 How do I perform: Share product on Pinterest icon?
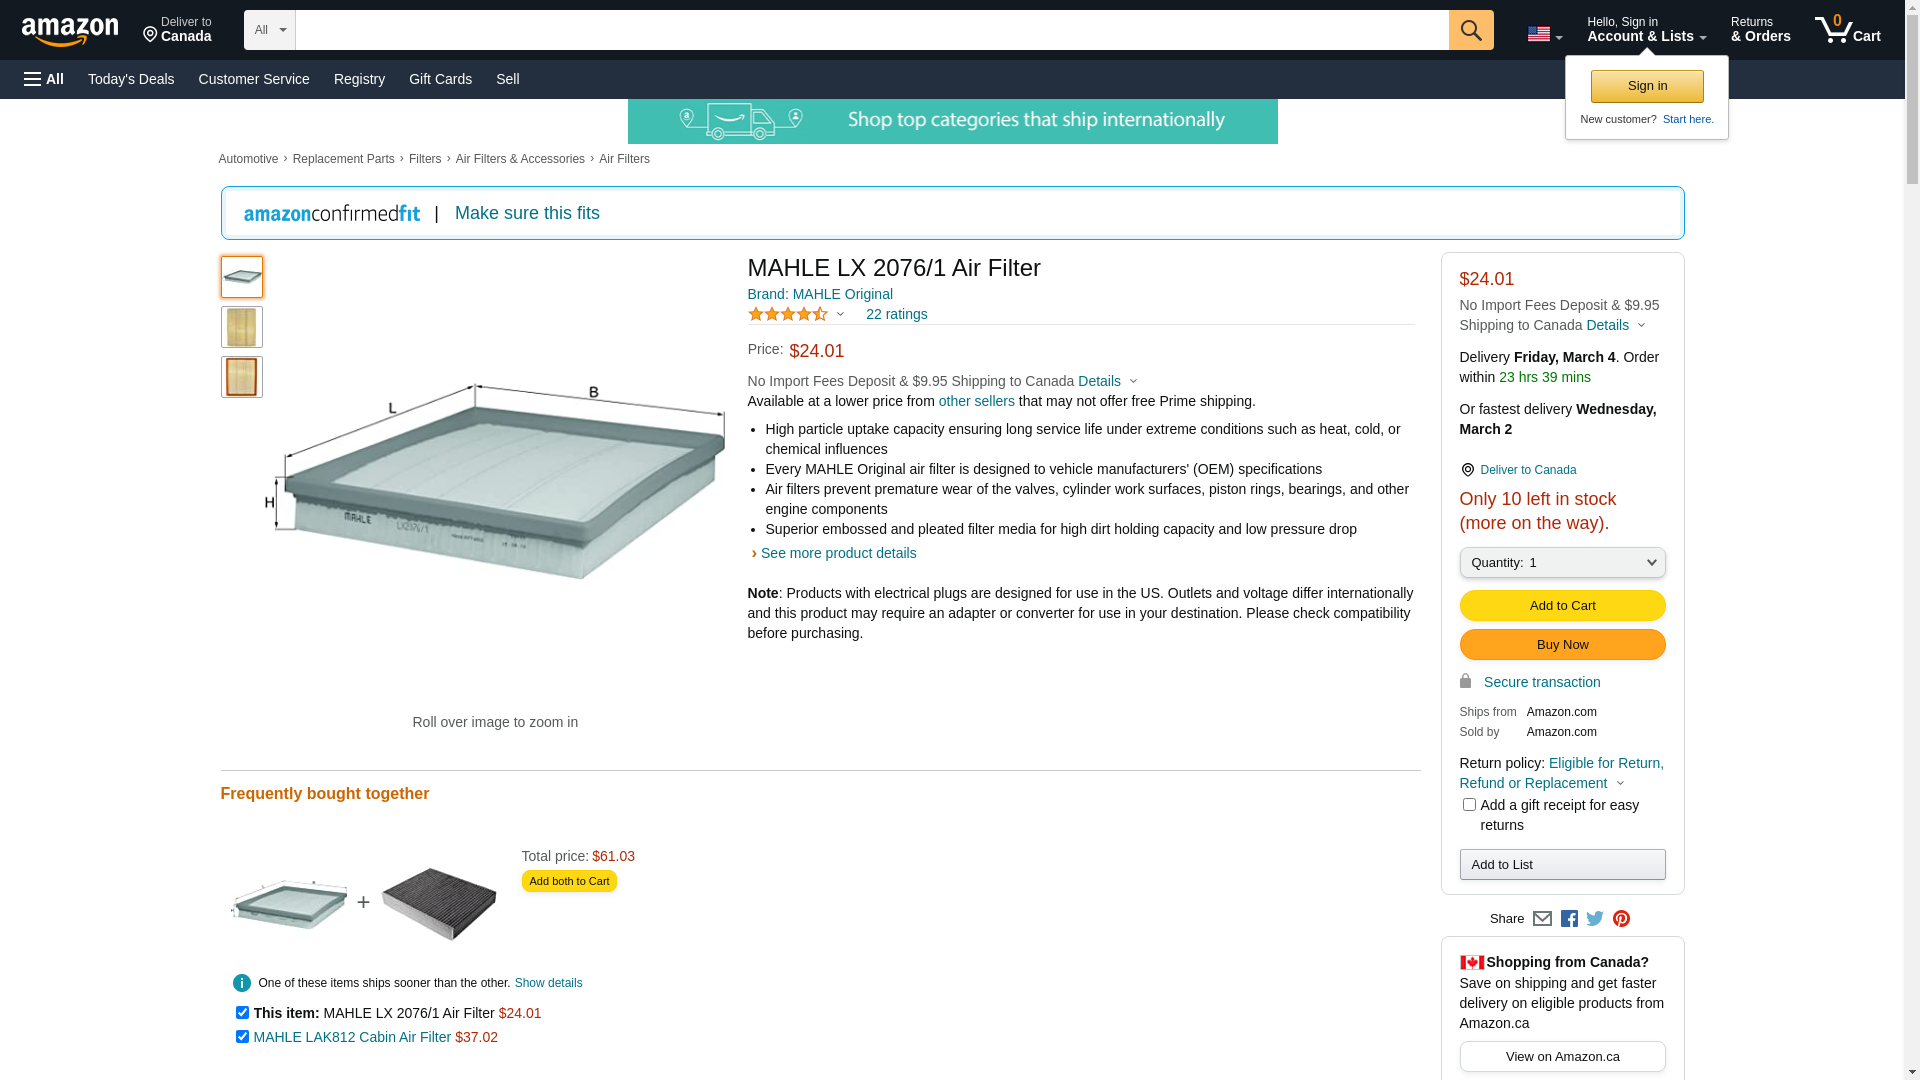tap(1621, 919)
